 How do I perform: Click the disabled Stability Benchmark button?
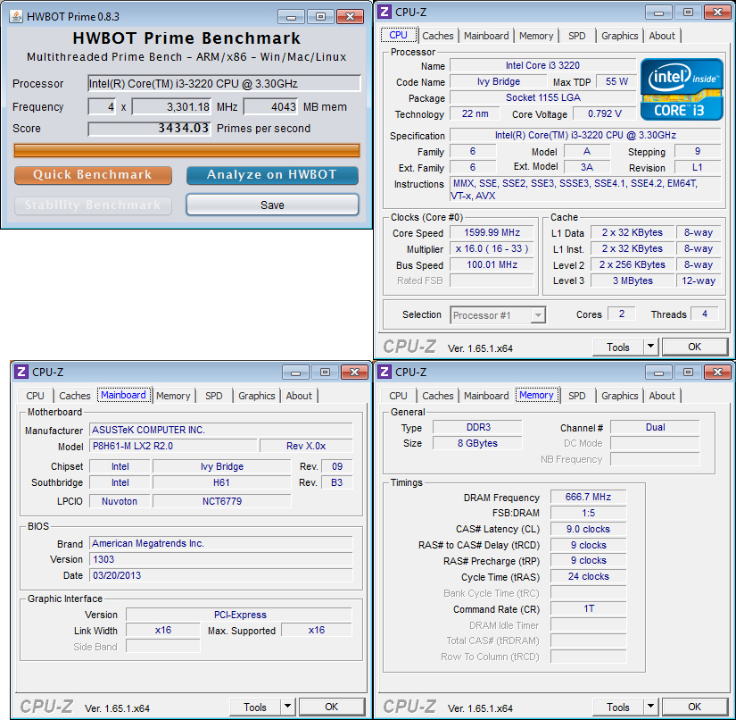coord(93,205)
